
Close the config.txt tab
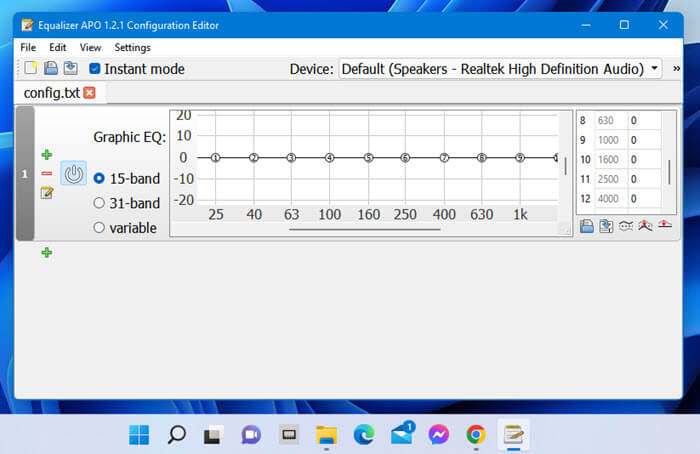click(x=90, y=92)
